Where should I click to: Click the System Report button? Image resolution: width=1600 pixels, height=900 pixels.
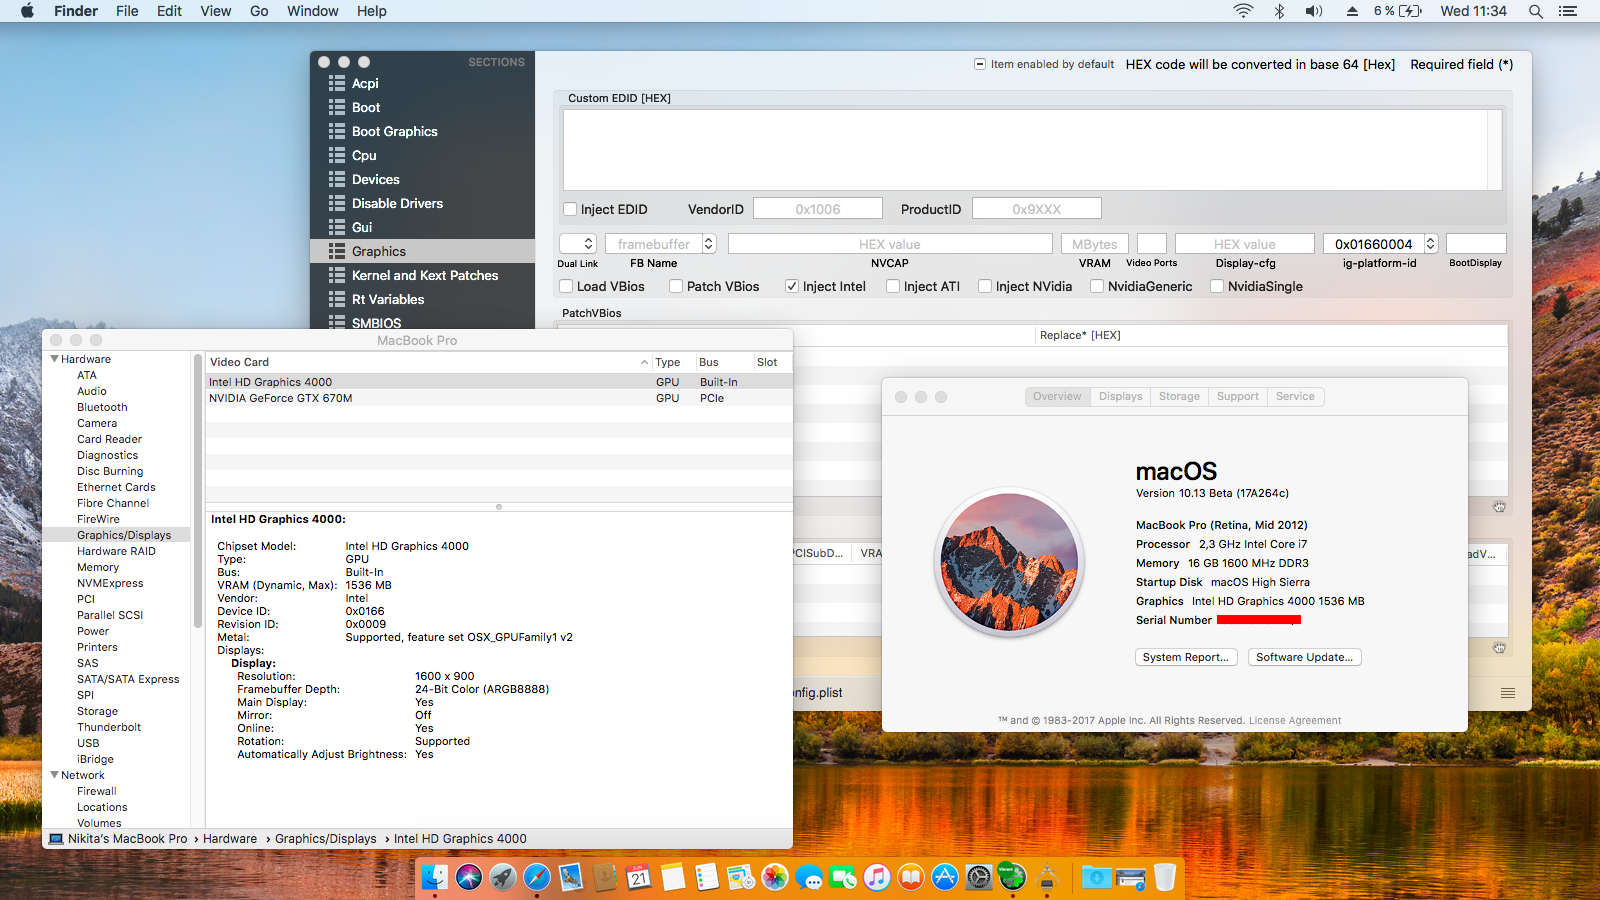coord(1186,657)
